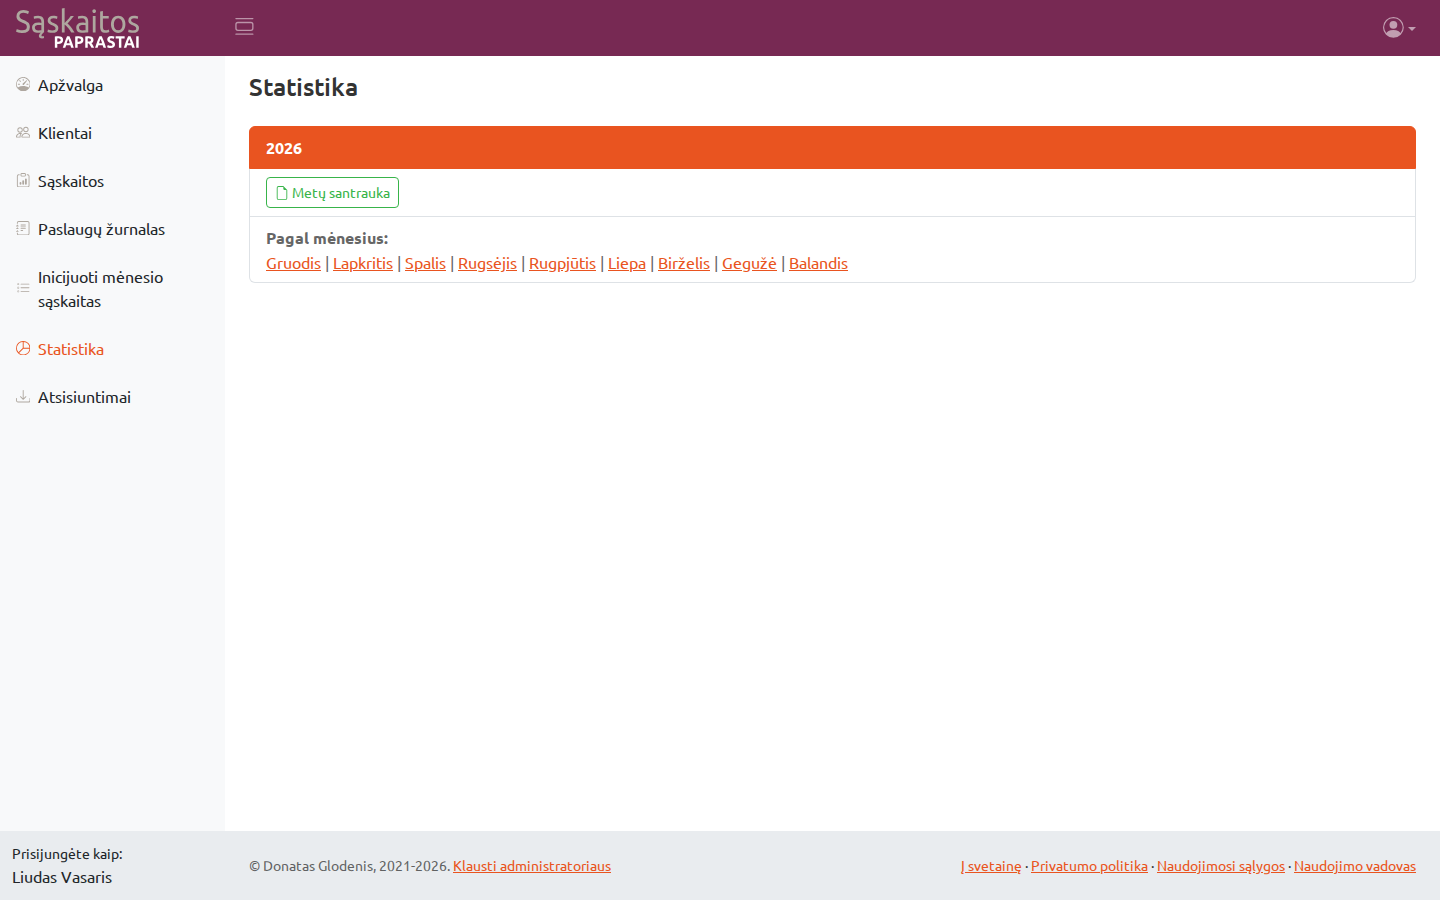This screenshot has width=1440, height=900.
Task: Click the Paslaugų žurnalas journal icon
Action: (23, 229)
